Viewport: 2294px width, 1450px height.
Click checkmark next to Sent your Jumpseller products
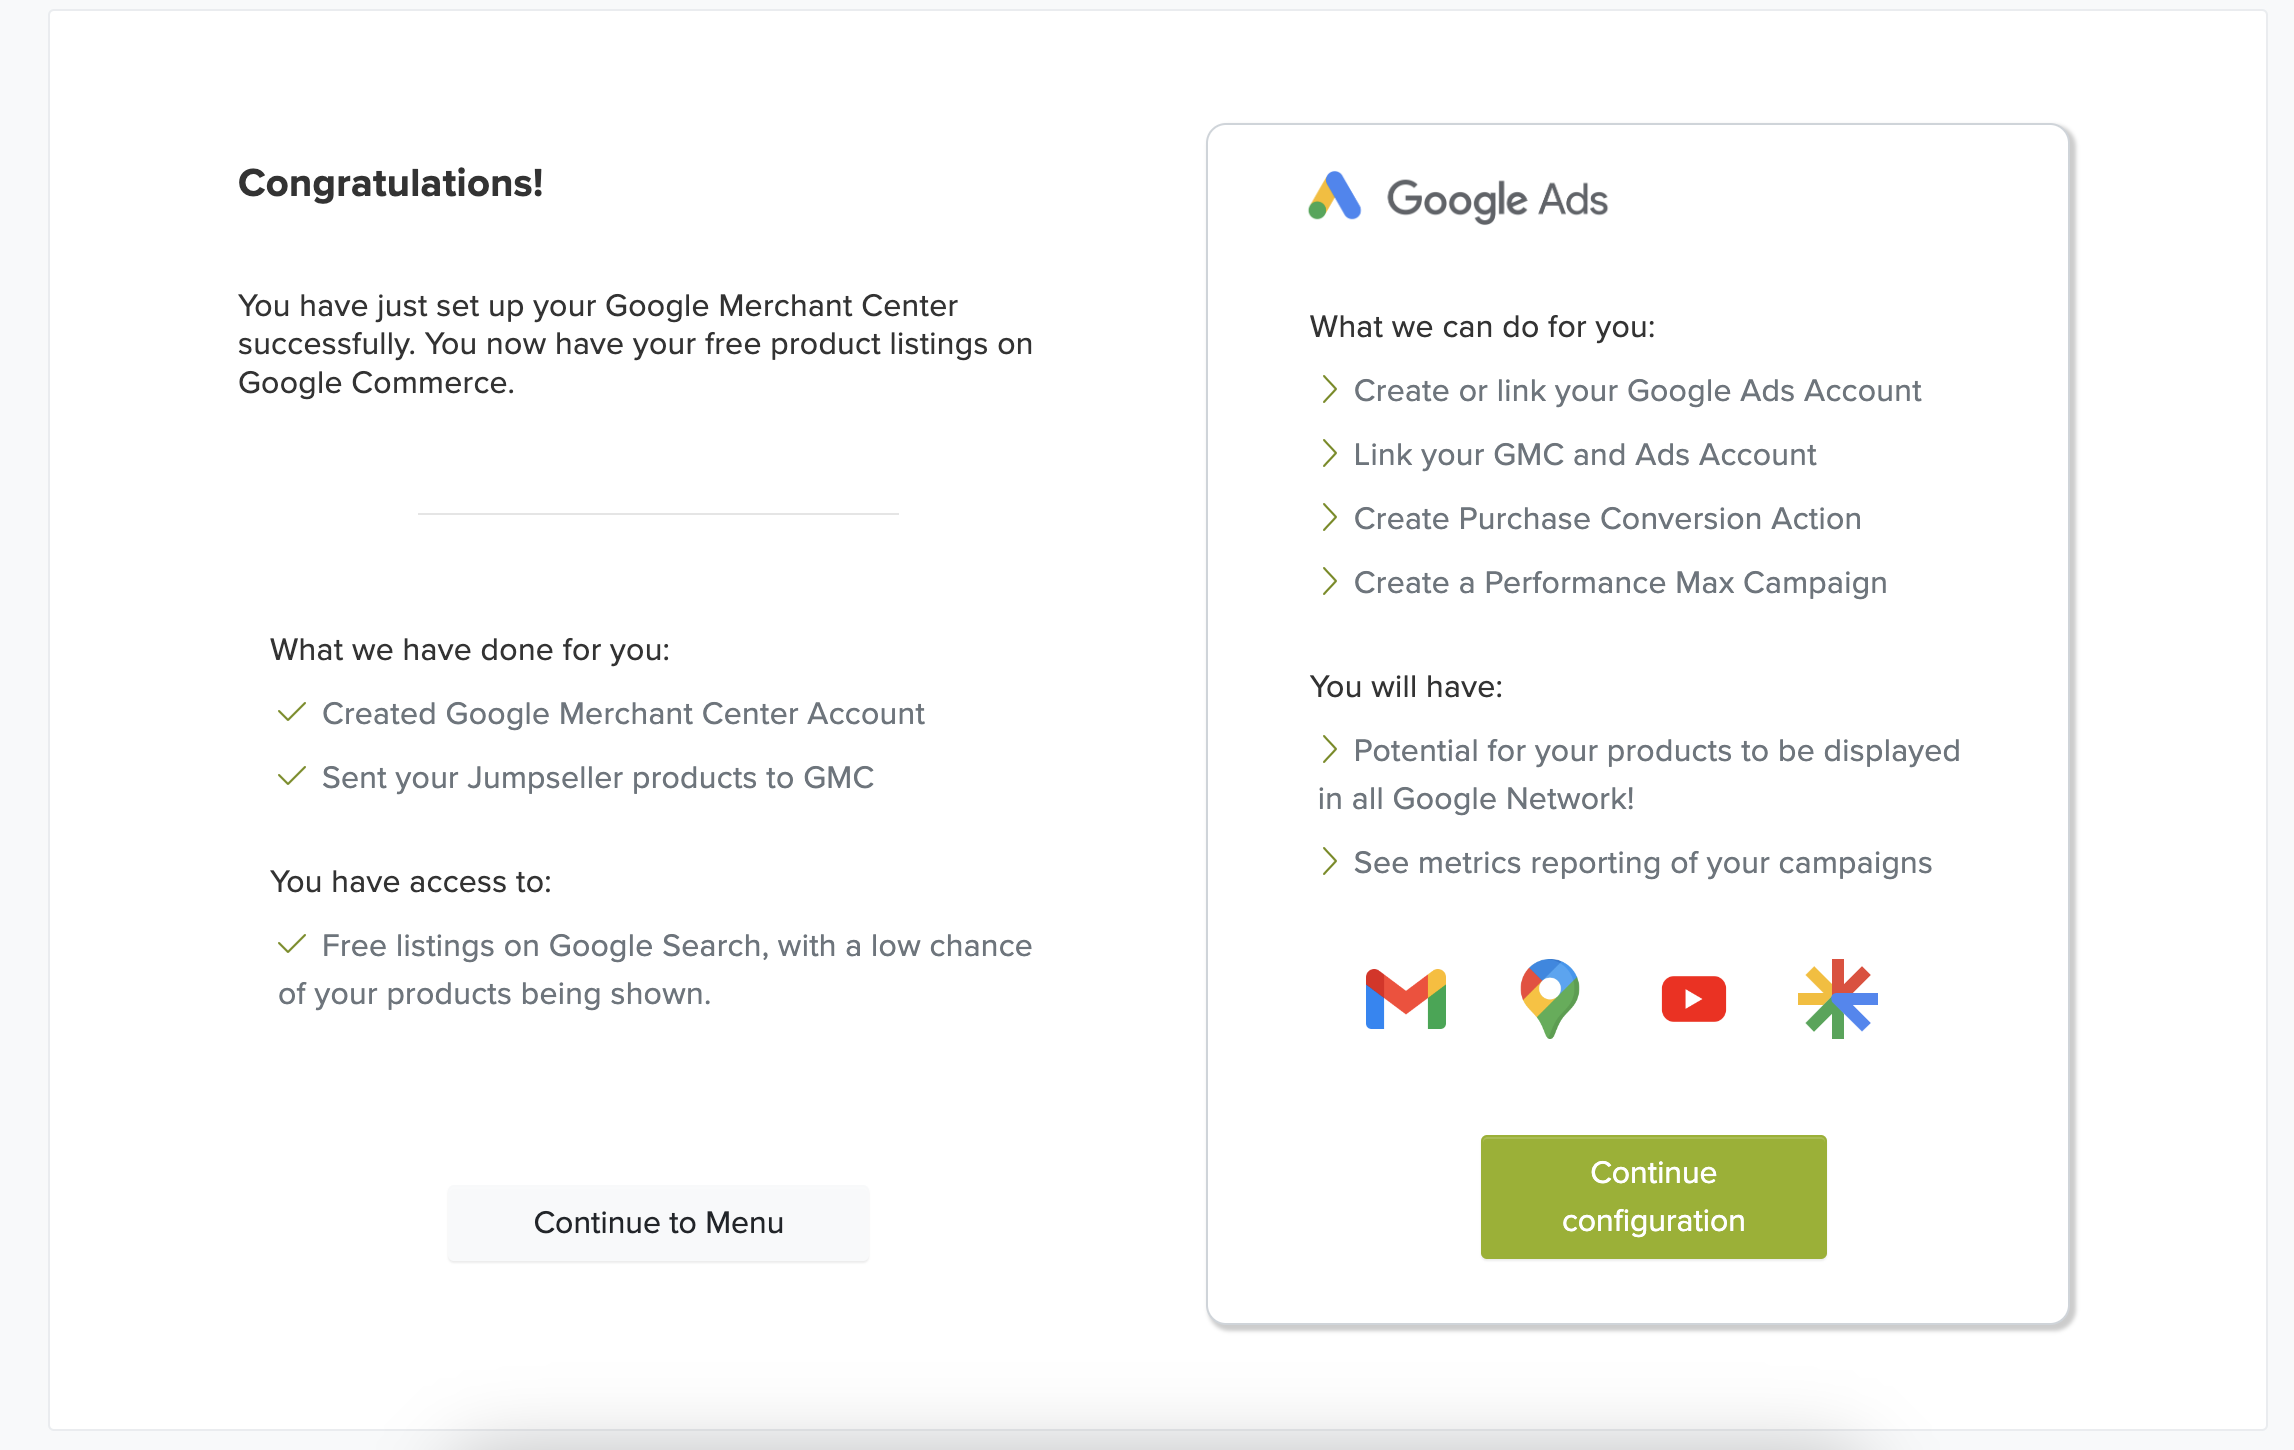click(291, 777)
